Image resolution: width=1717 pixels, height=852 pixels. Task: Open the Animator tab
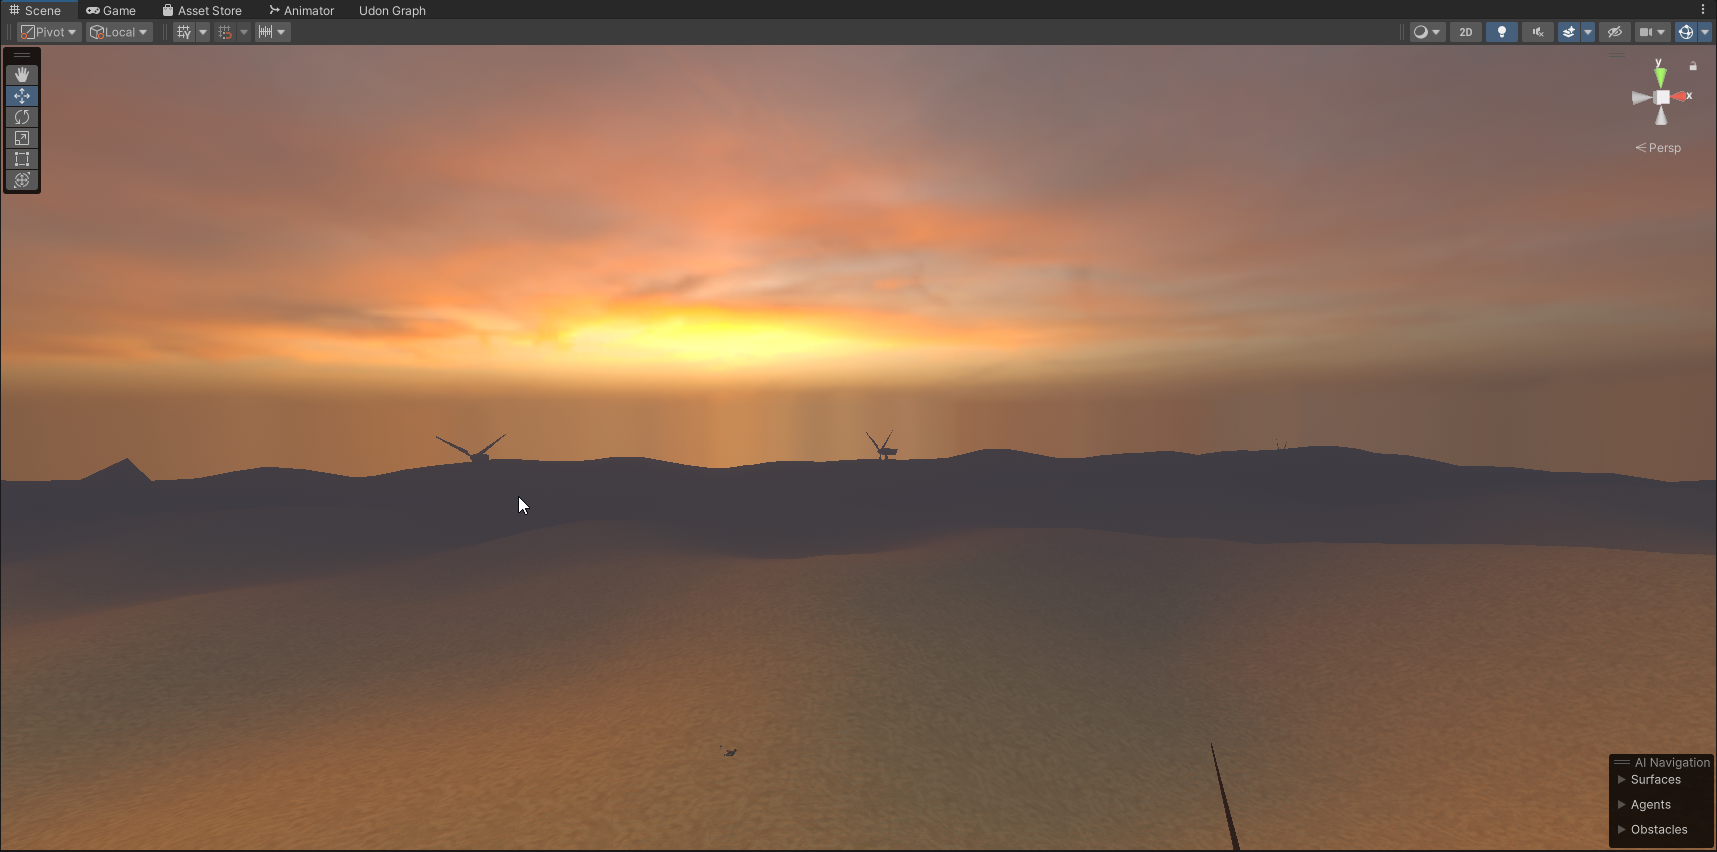click(x=301, y=10)
